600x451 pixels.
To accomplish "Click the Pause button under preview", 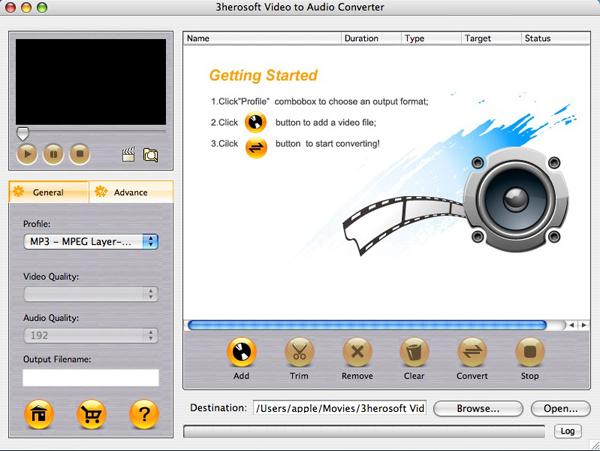I will click(53, 154).
